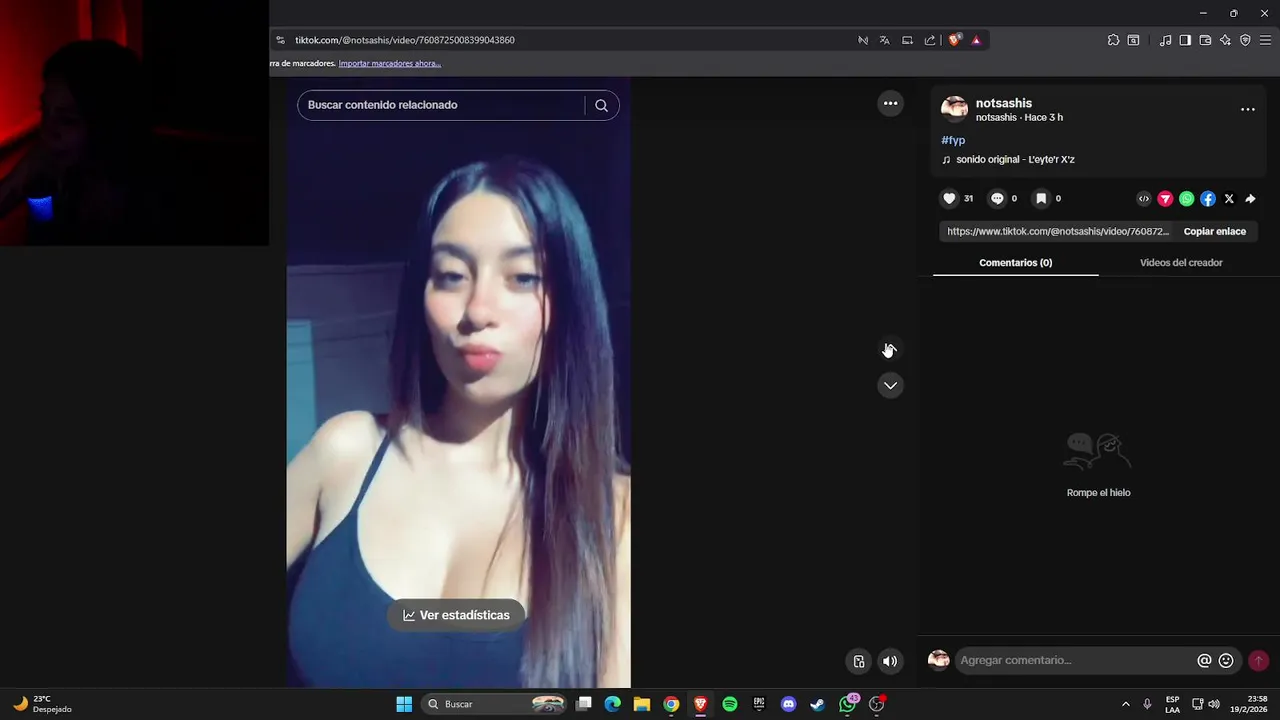The height and width of the screenshot is (720, 1280).
Task: Click cast screen icon in address bar
Action: tap(907, 40)
